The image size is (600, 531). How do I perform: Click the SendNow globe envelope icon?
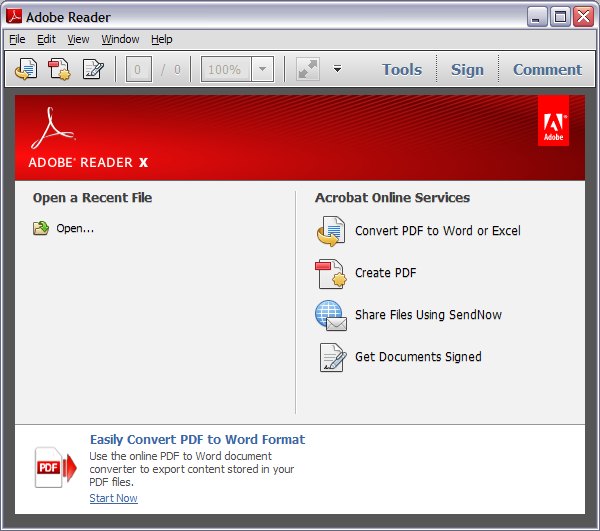click(330, 315)
